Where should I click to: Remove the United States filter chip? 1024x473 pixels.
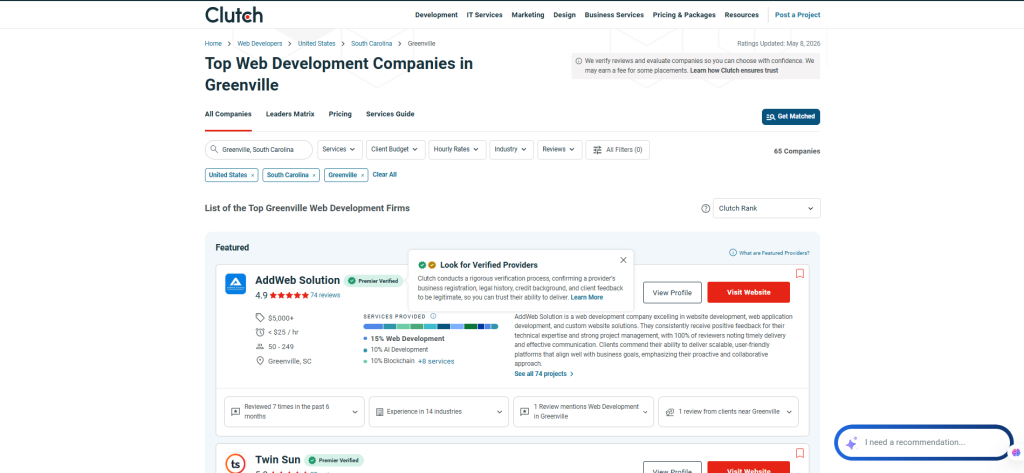[252, 176]
